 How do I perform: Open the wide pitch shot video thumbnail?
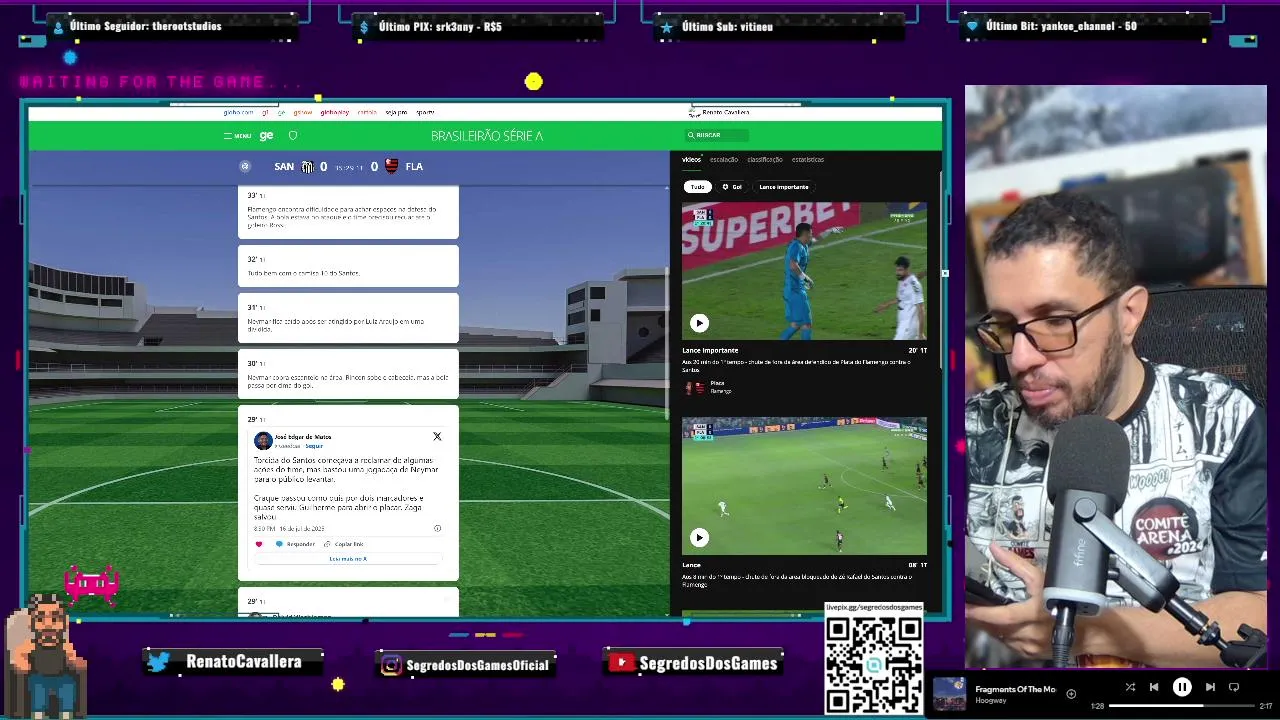(x=804, y=486)
